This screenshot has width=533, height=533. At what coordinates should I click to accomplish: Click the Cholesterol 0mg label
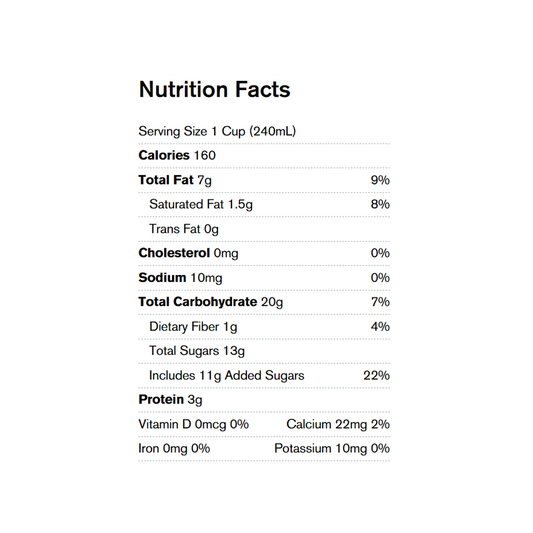pos(188,253)
